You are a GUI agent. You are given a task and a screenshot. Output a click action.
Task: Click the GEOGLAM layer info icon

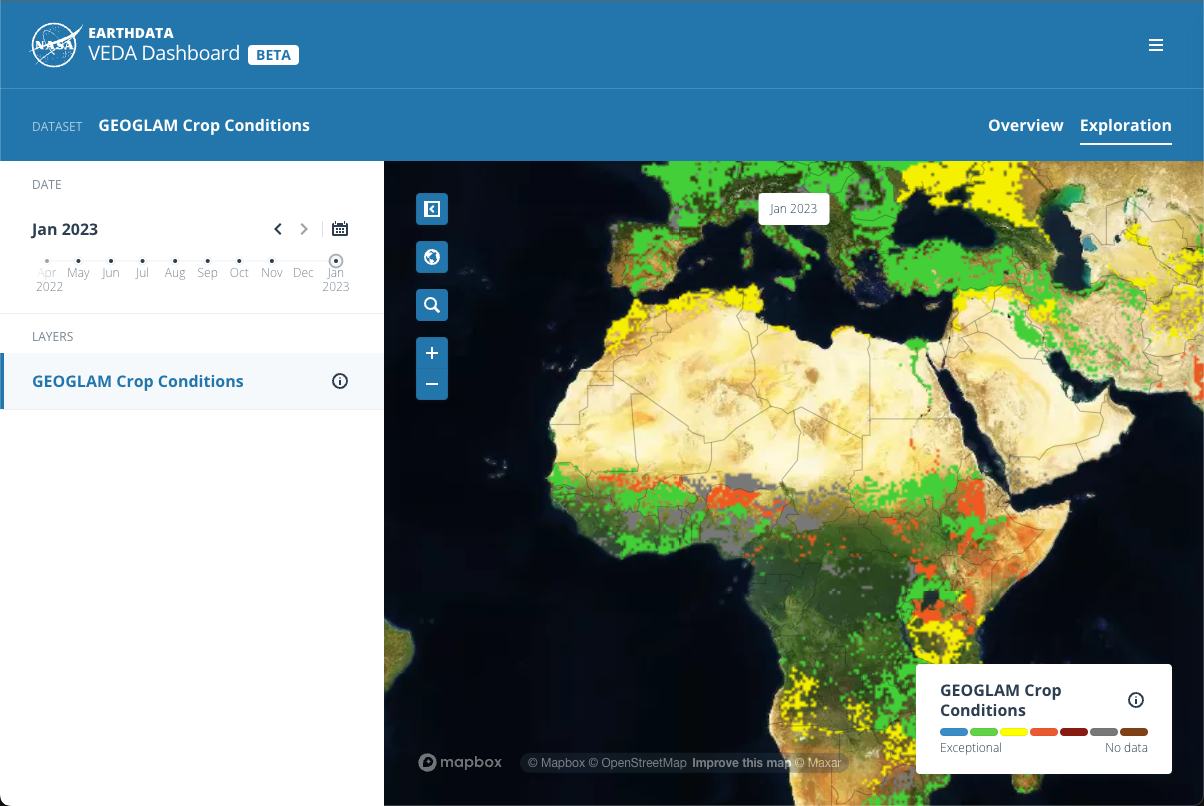point(339,381)
